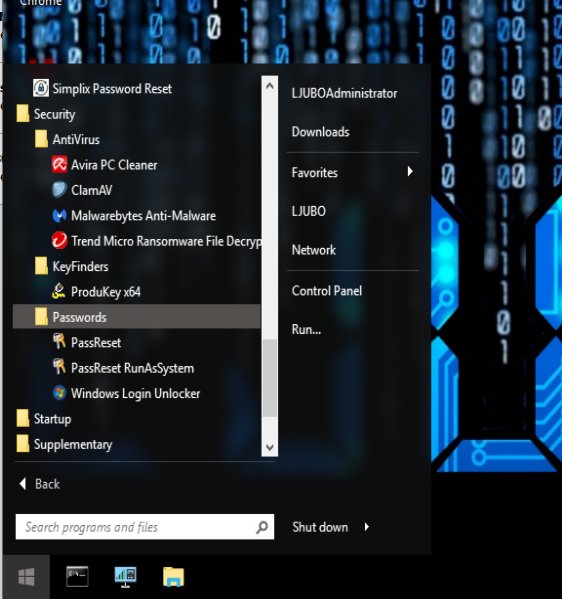Expand the Favorites submenu arrow
This screenshot has height=599, width=562.
[410, 172]
